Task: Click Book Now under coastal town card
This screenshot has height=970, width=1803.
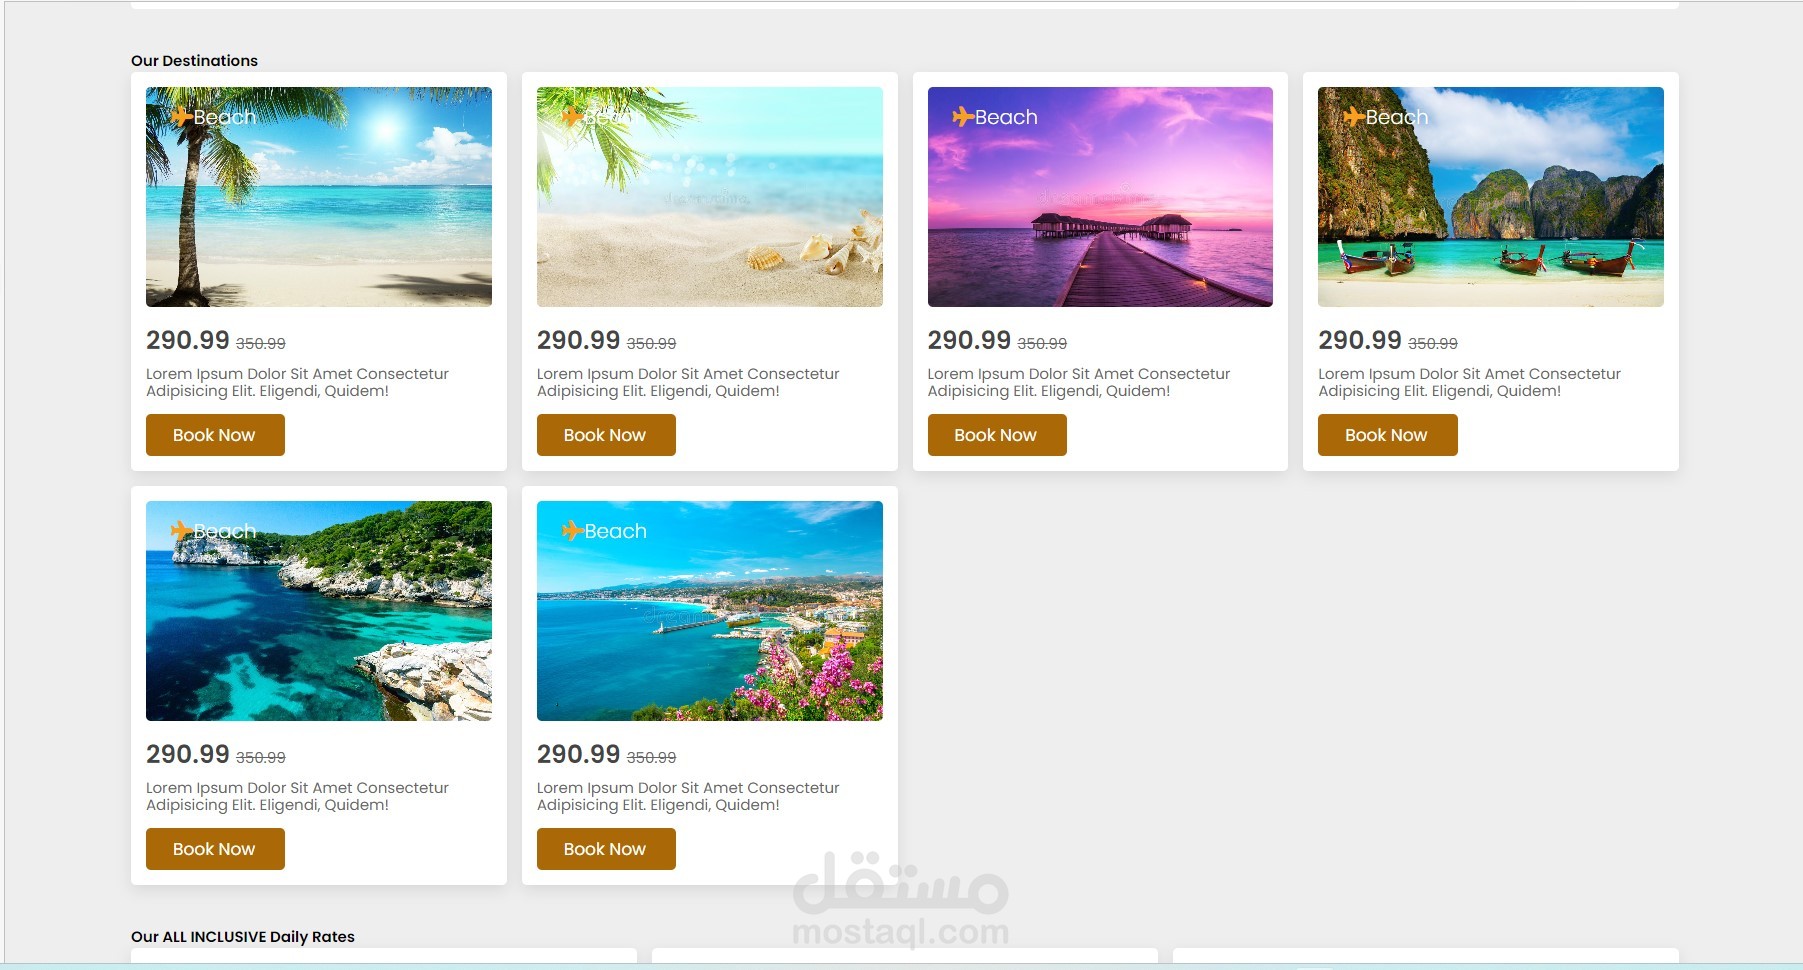Action: point(606,849)
